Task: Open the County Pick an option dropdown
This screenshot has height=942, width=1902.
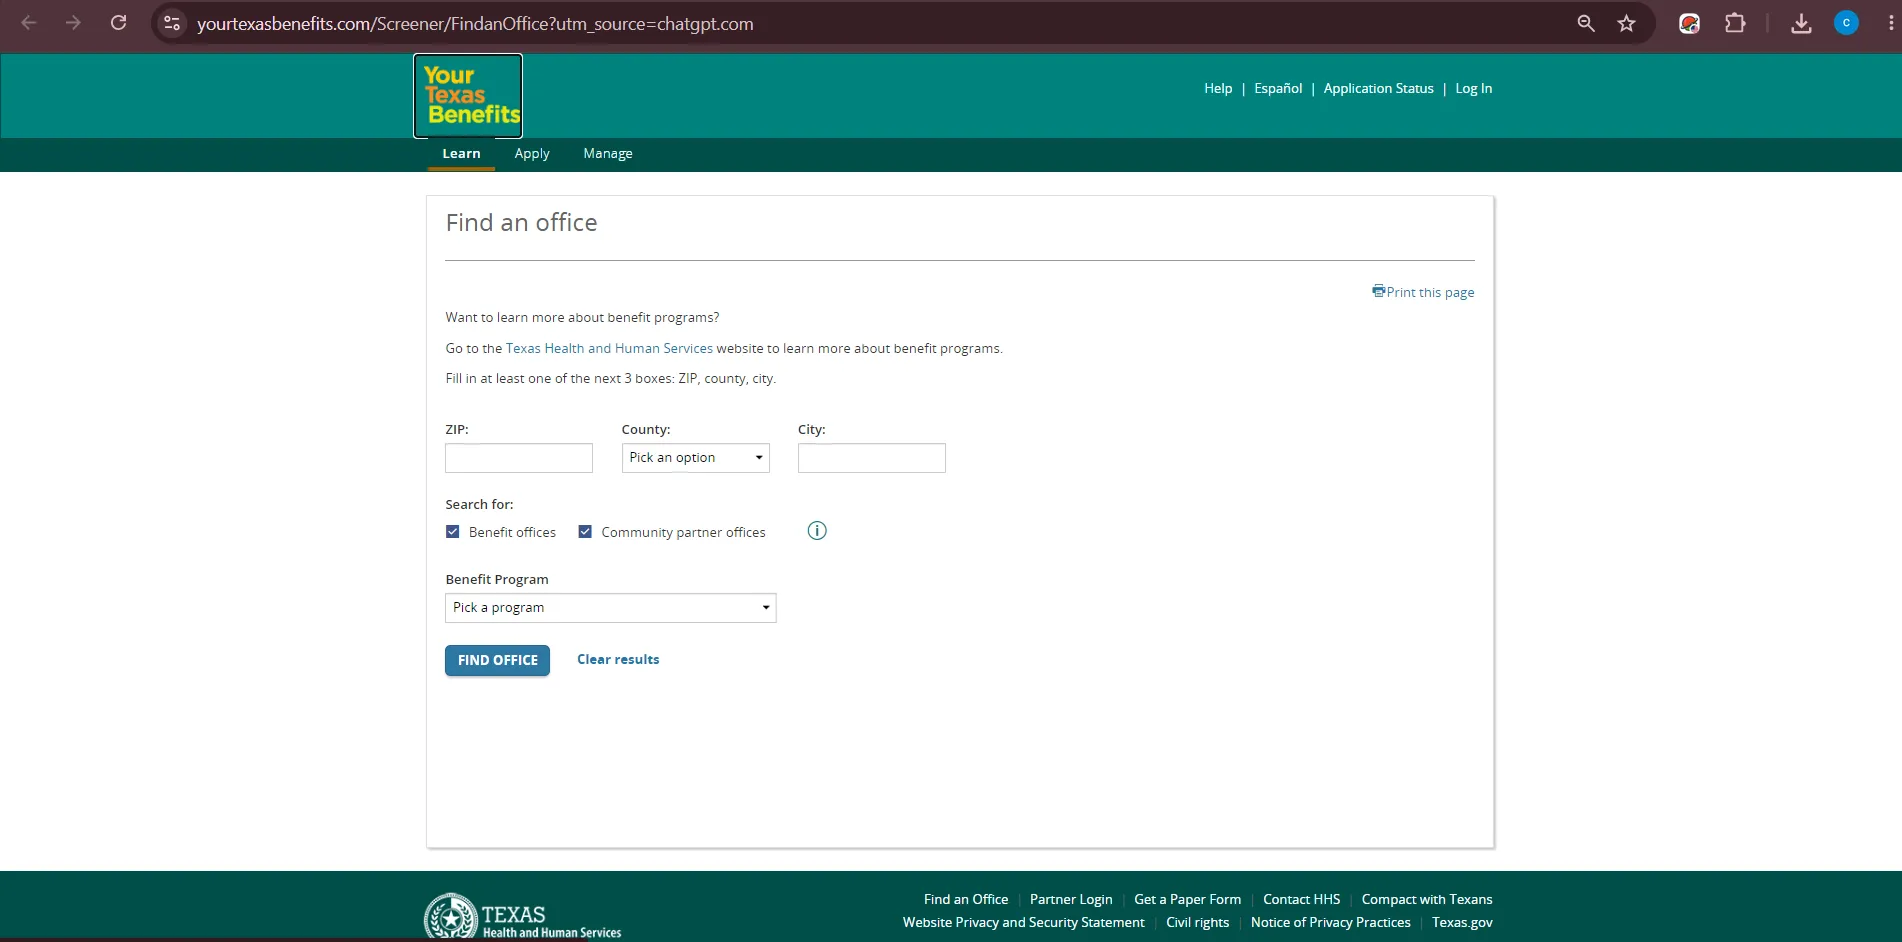Action: point(695,458)
